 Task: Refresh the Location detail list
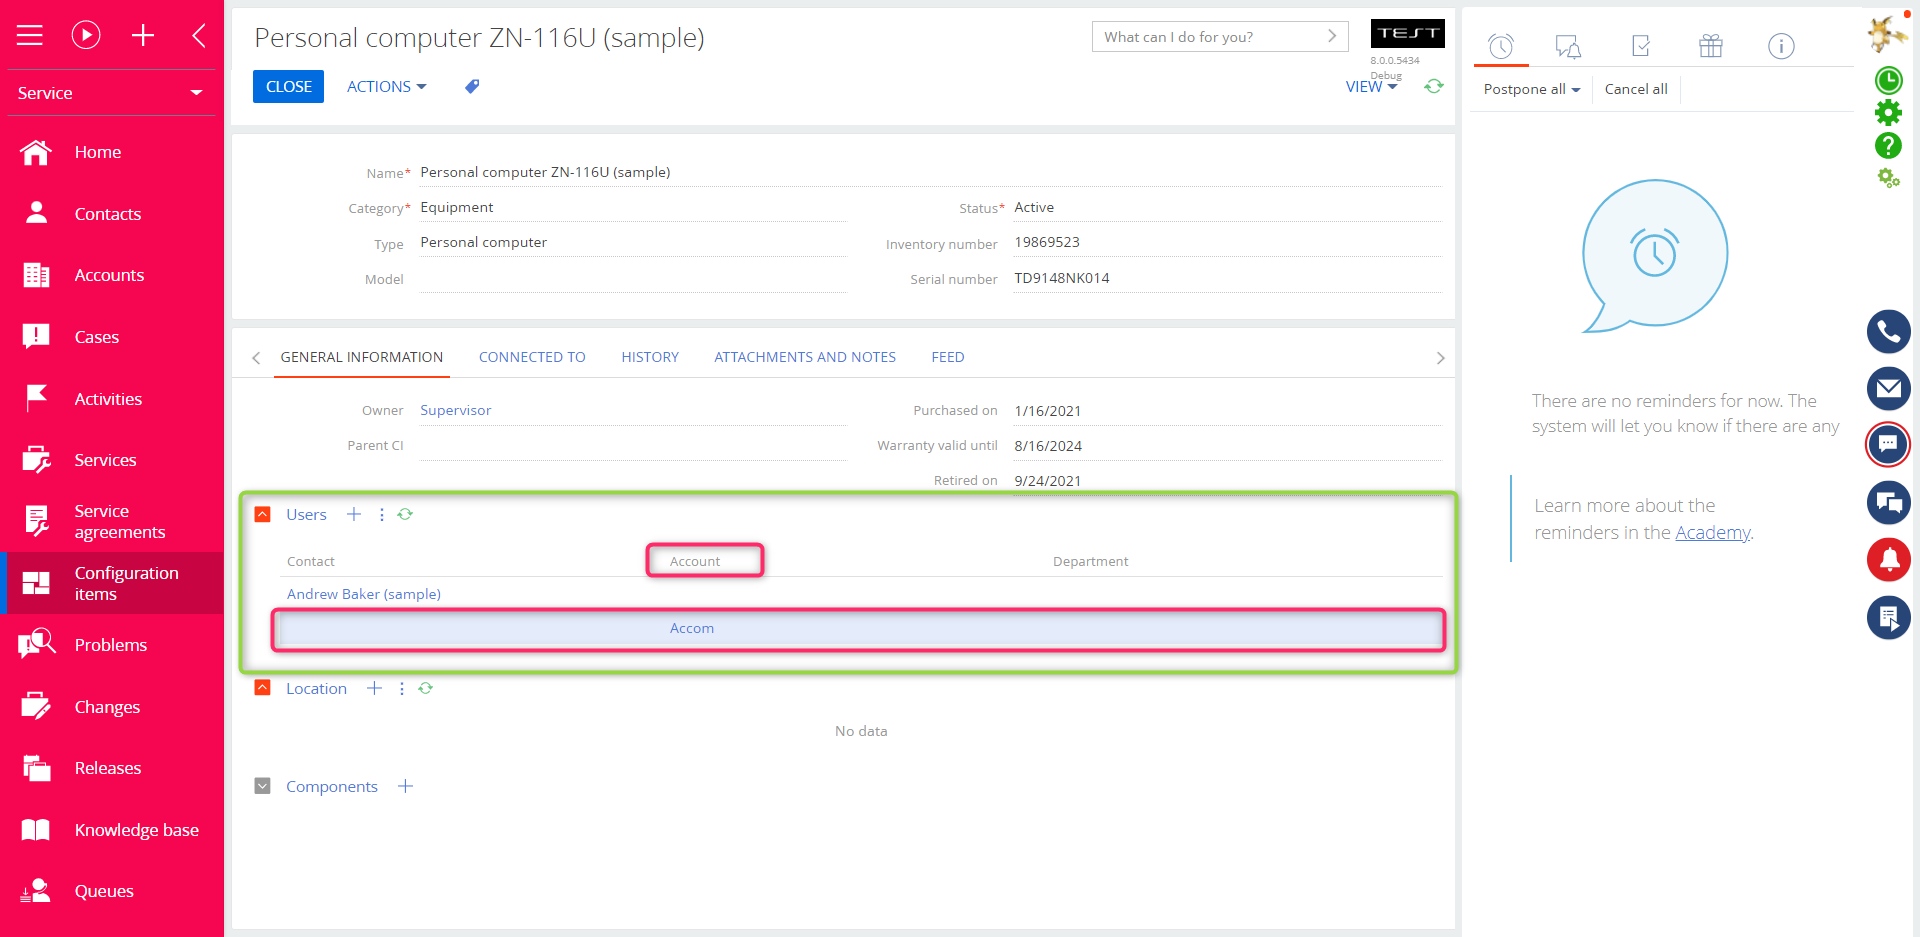pos(426,688)
